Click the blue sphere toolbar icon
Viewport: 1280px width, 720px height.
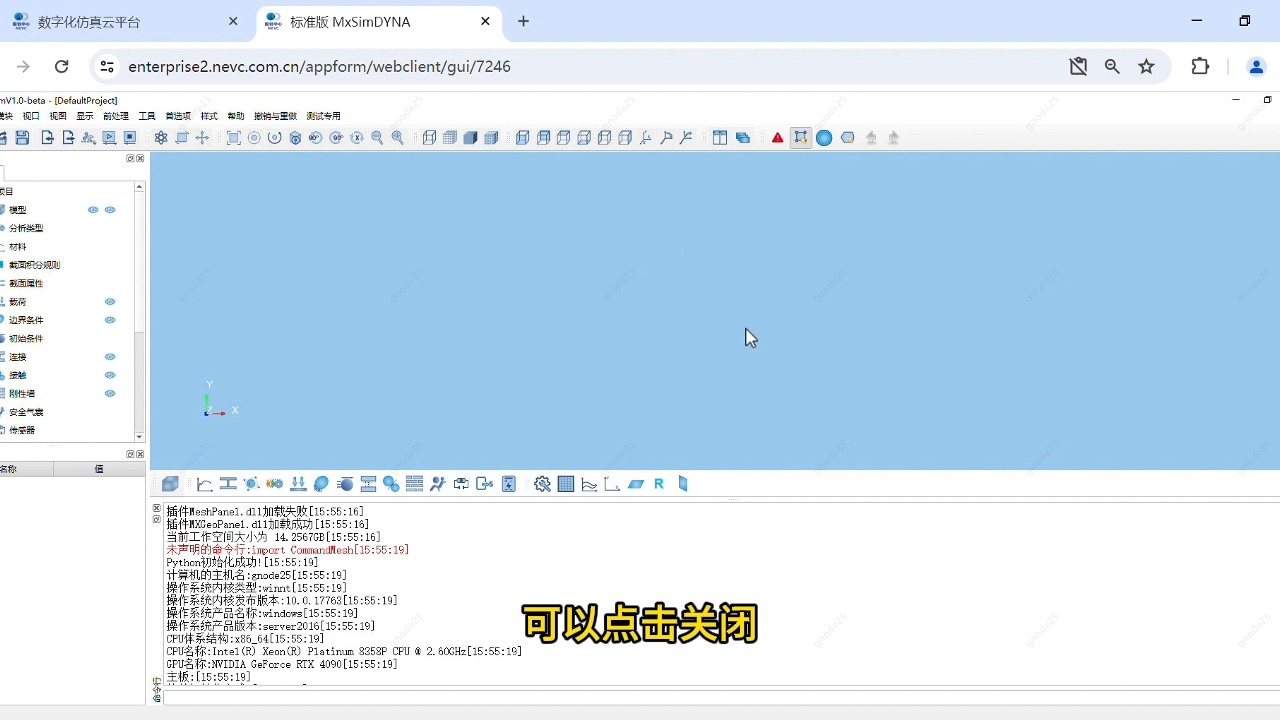point(824,138)
